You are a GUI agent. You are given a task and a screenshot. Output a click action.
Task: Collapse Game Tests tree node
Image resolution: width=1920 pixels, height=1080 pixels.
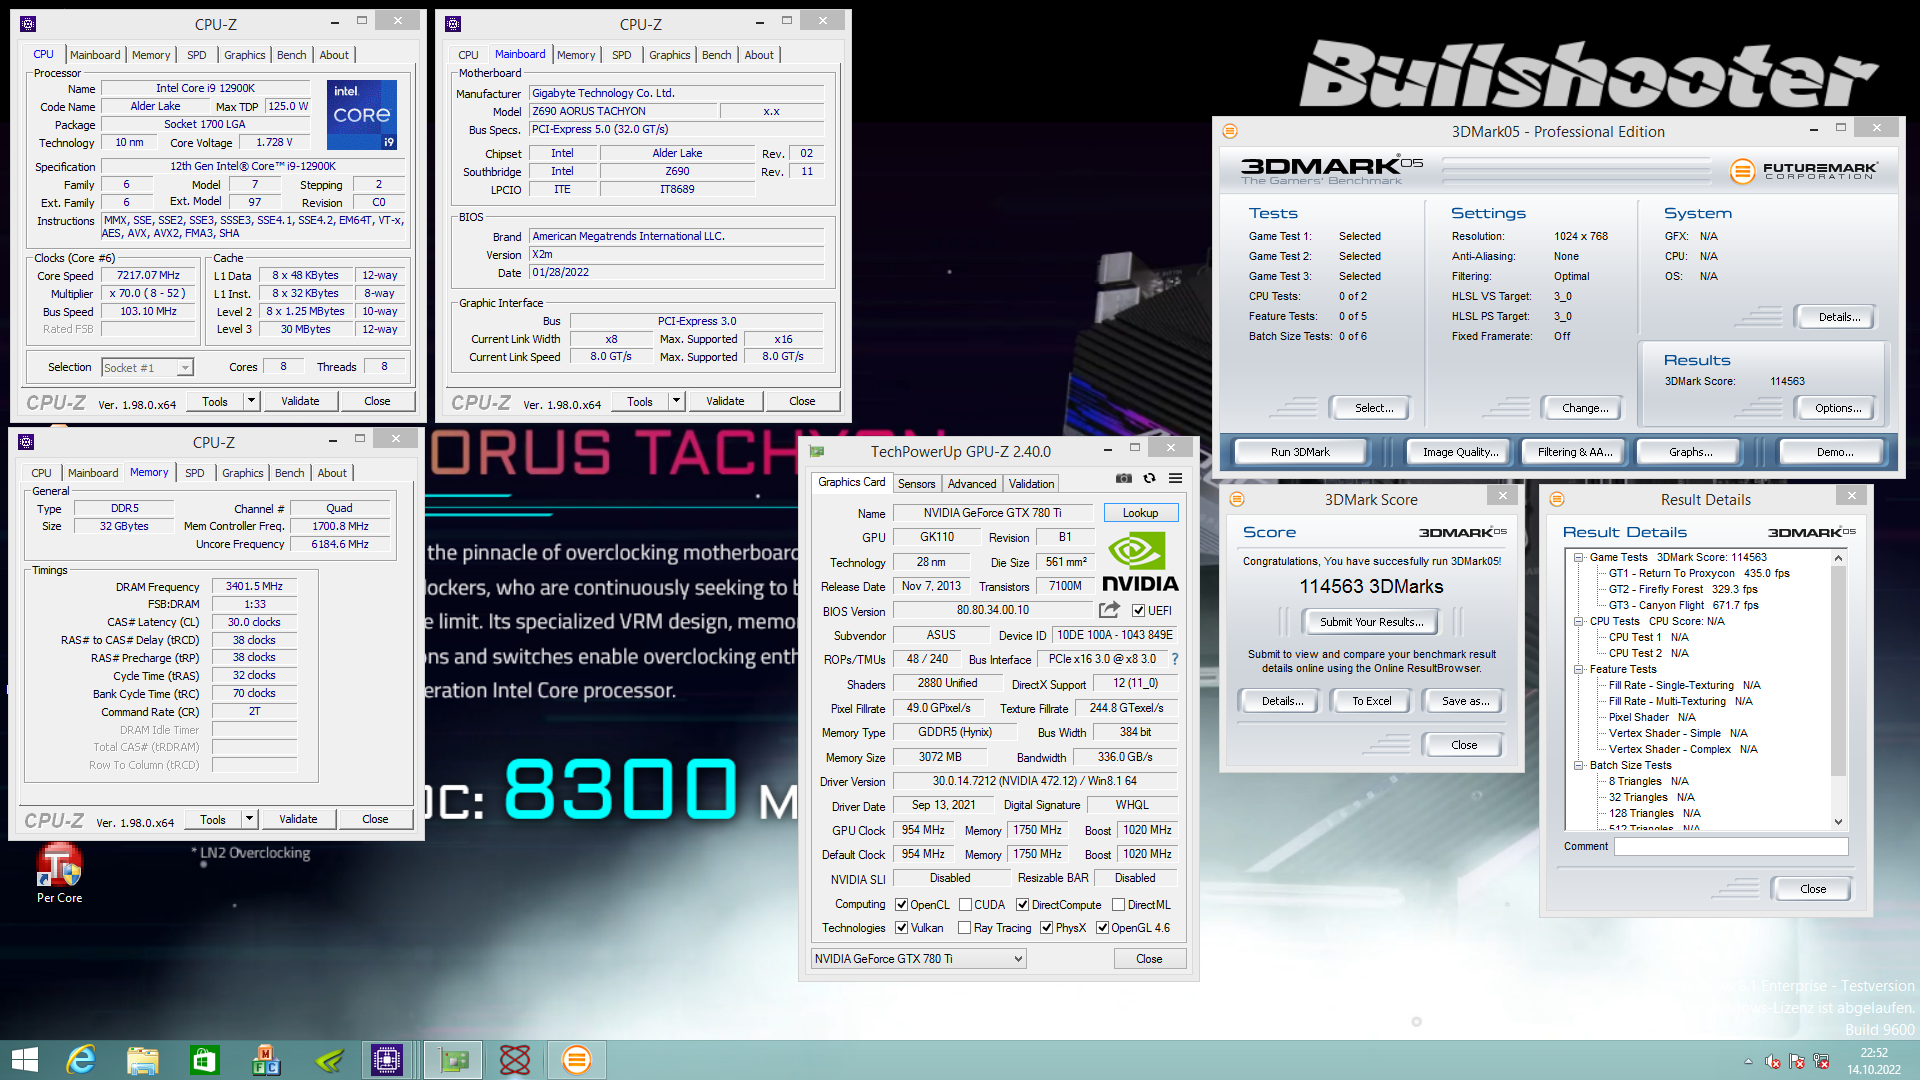(x=1579, y=557)
